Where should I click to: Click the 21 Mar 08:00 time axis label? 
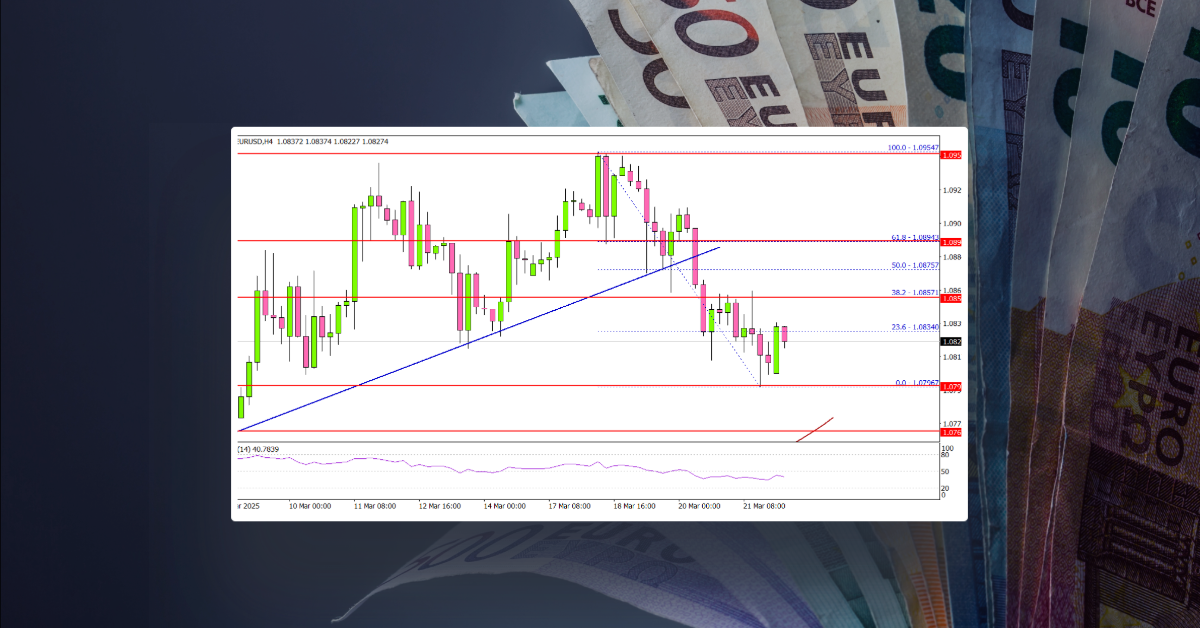tap(766, 506)
